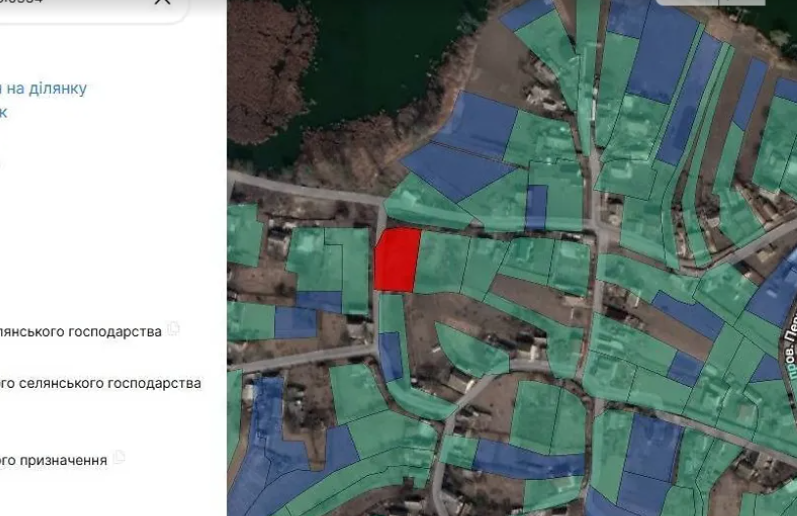Viewport: 797px width, 516px height.
Task: Copy the value ending in "призначення" via copy icon
Action: pyautogui.click(x=119, y=458)
